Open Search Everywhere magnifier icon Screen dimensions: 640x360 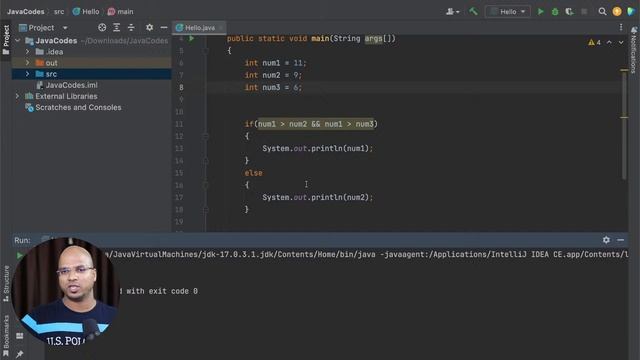point(602,11)
